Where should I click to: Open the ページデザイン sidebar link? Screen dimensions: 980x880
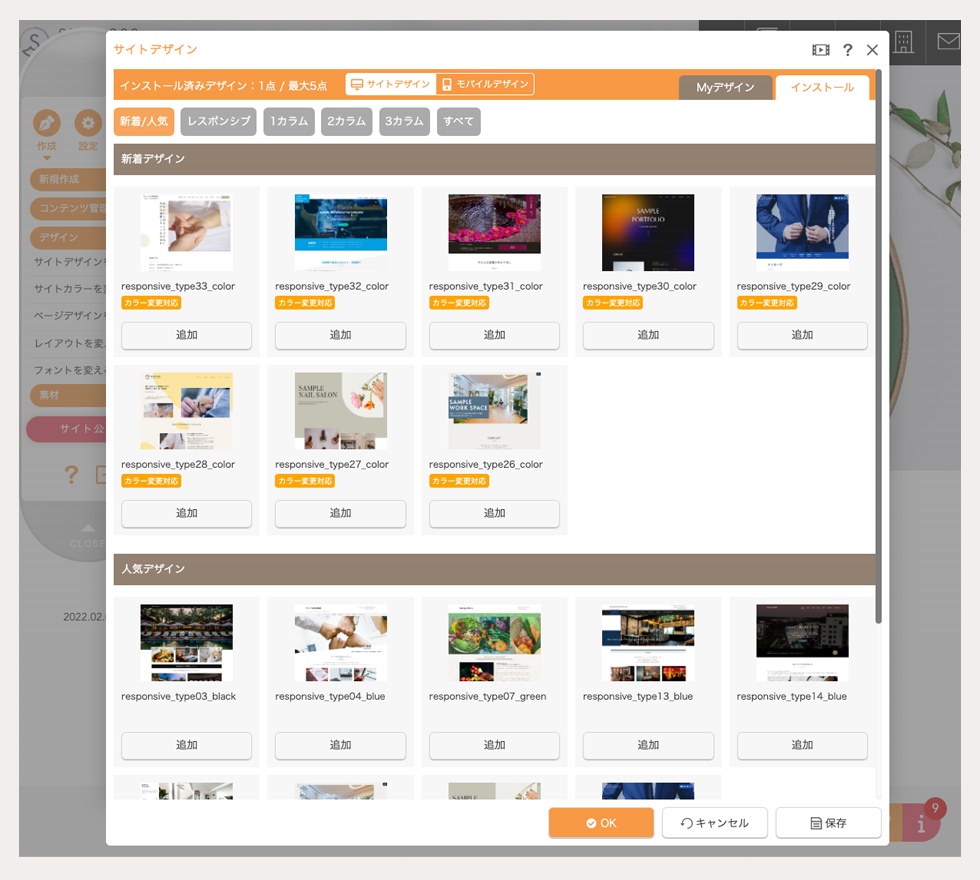coord(69,316)
